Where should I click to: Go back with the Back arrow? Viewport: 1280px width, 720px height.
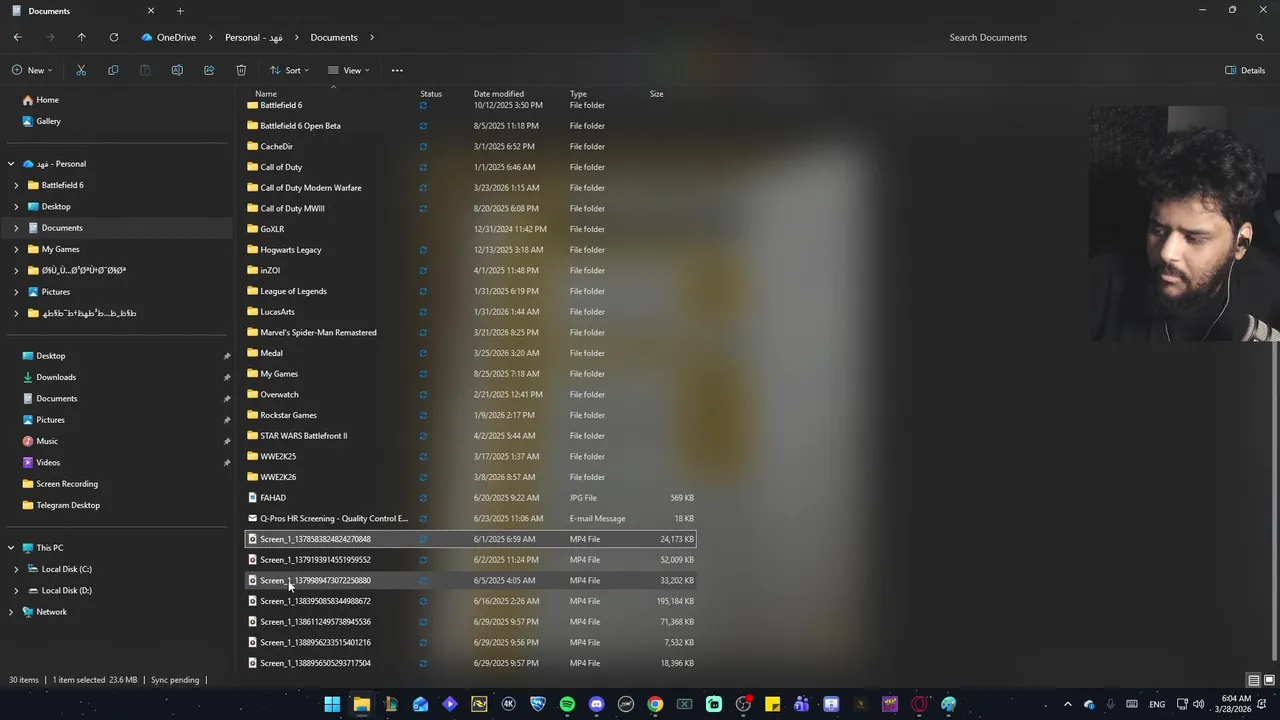pyautogui.click(x=18, y=37)
